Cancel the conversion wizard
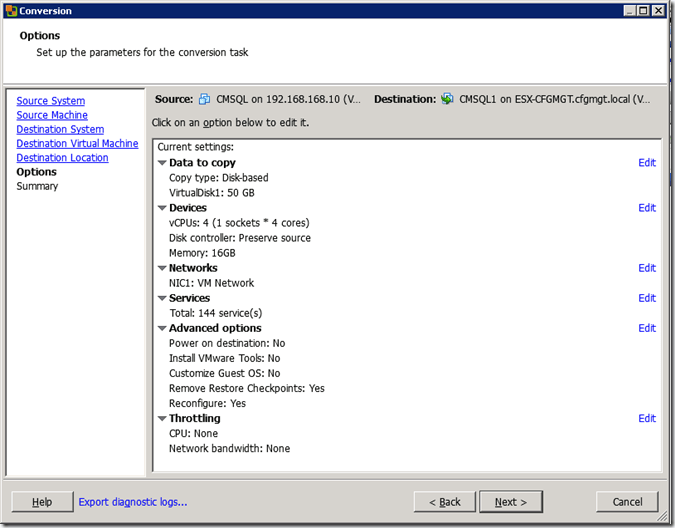The height and width of the screenshot is (528, 675). click(x=627, y=502)
